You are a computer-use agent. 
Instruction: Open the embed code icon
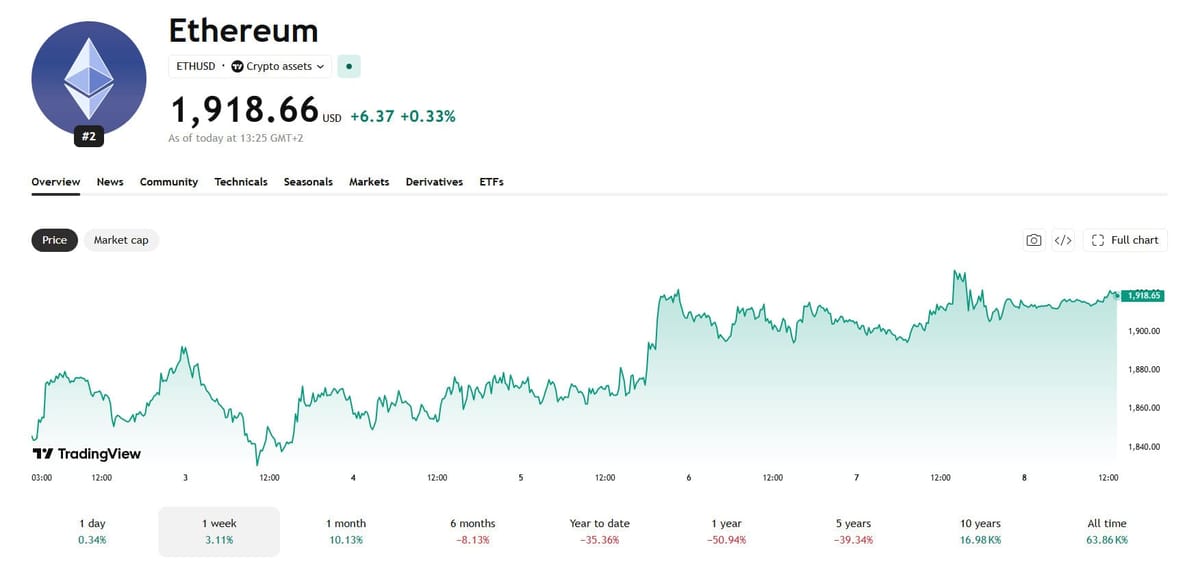pyautogui.click(x=1063, y=240)
